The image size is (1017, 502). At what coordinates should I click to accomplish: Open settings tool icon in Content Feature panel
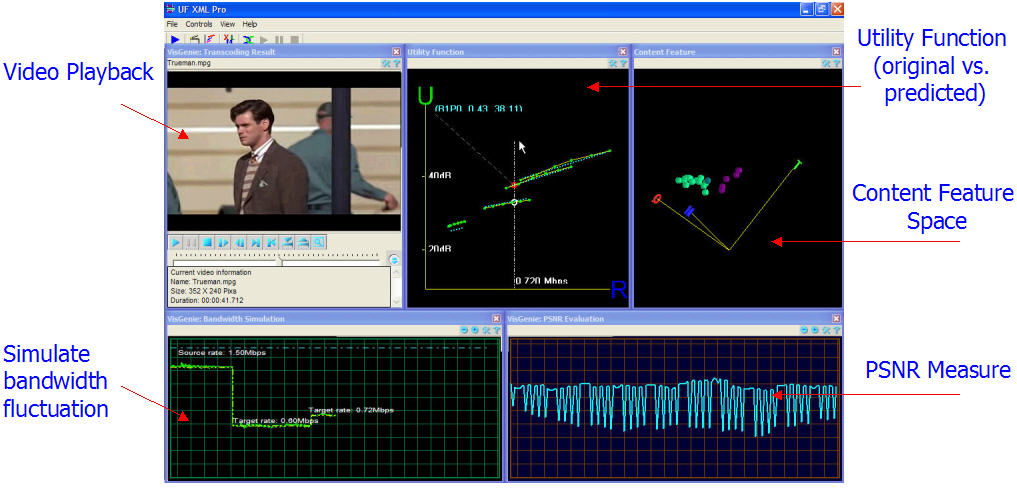(825, 63)
